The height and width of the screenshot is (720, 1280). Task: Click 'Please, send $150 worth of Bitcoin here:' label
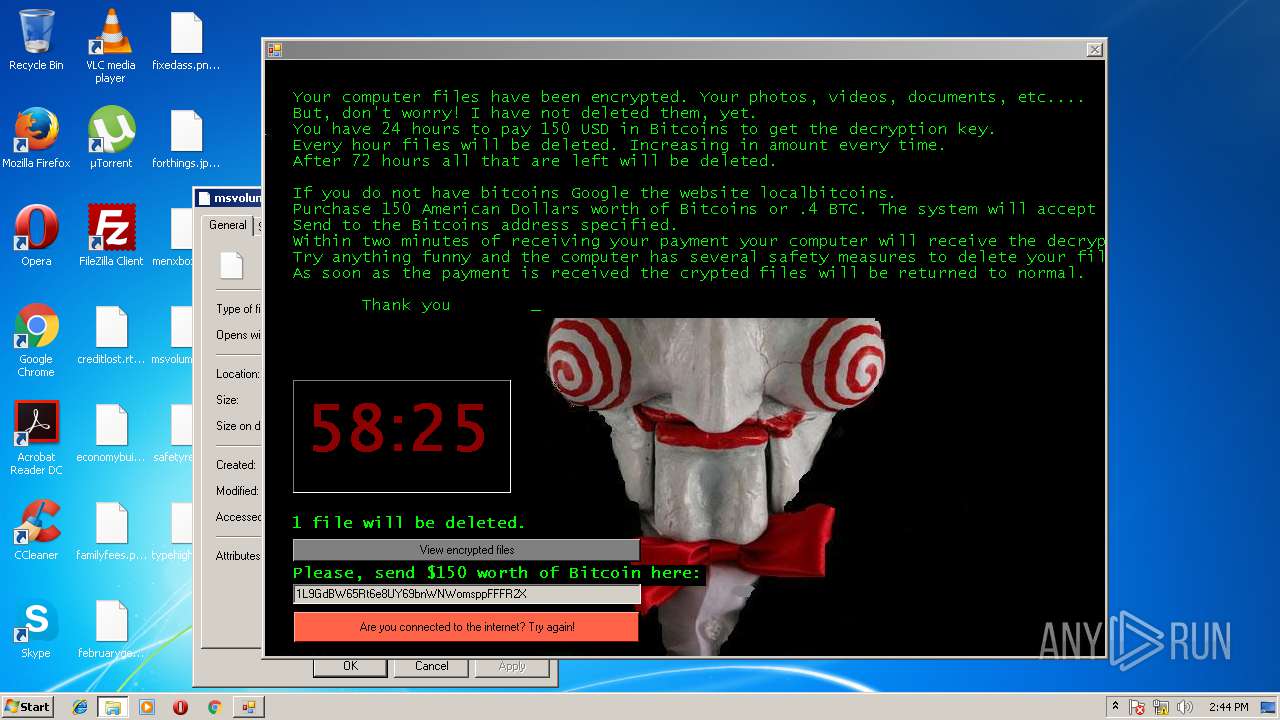tap(497, 573)
